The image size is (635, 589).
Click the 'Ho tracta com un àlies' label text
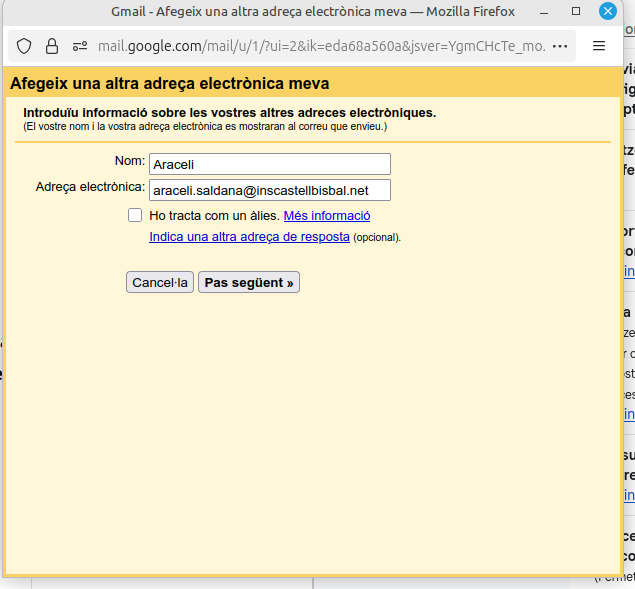[214, 215]
